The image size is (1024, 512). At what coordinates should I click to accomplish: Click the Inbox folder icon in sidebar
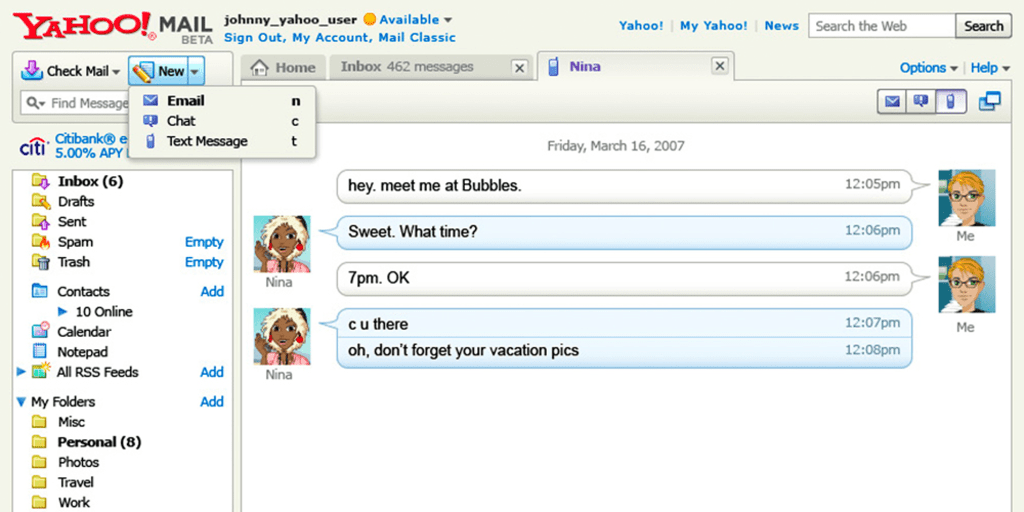pos(40,181)
